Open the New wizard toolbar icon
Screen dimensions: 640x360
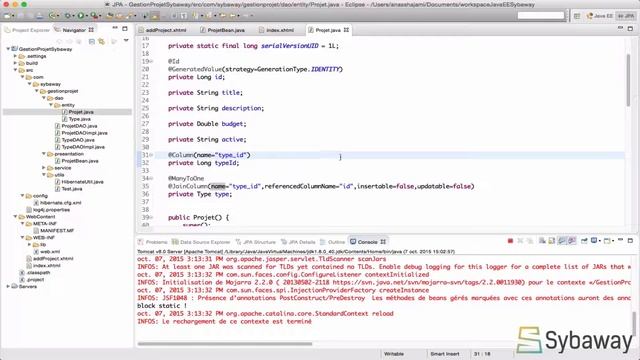tap(7, 16)
